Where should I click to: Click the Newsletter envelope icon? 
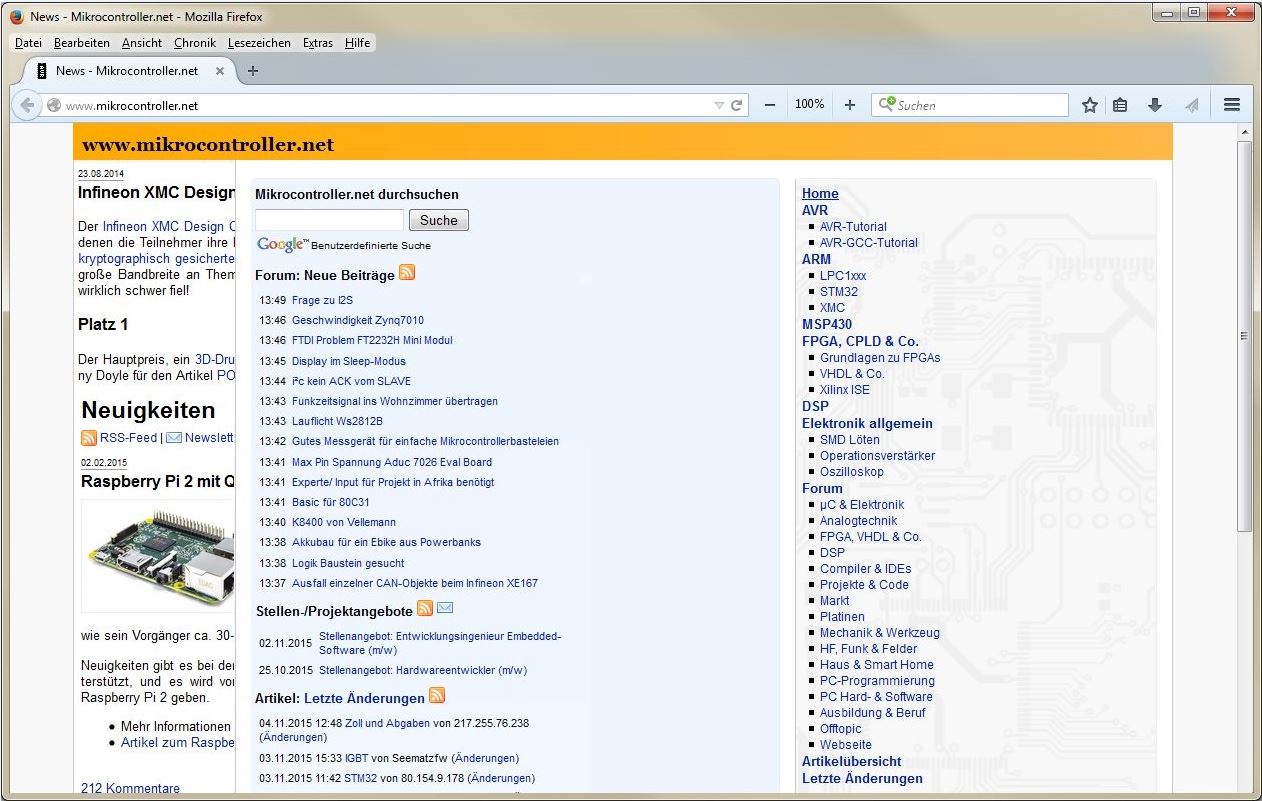(x=174, y=438)
